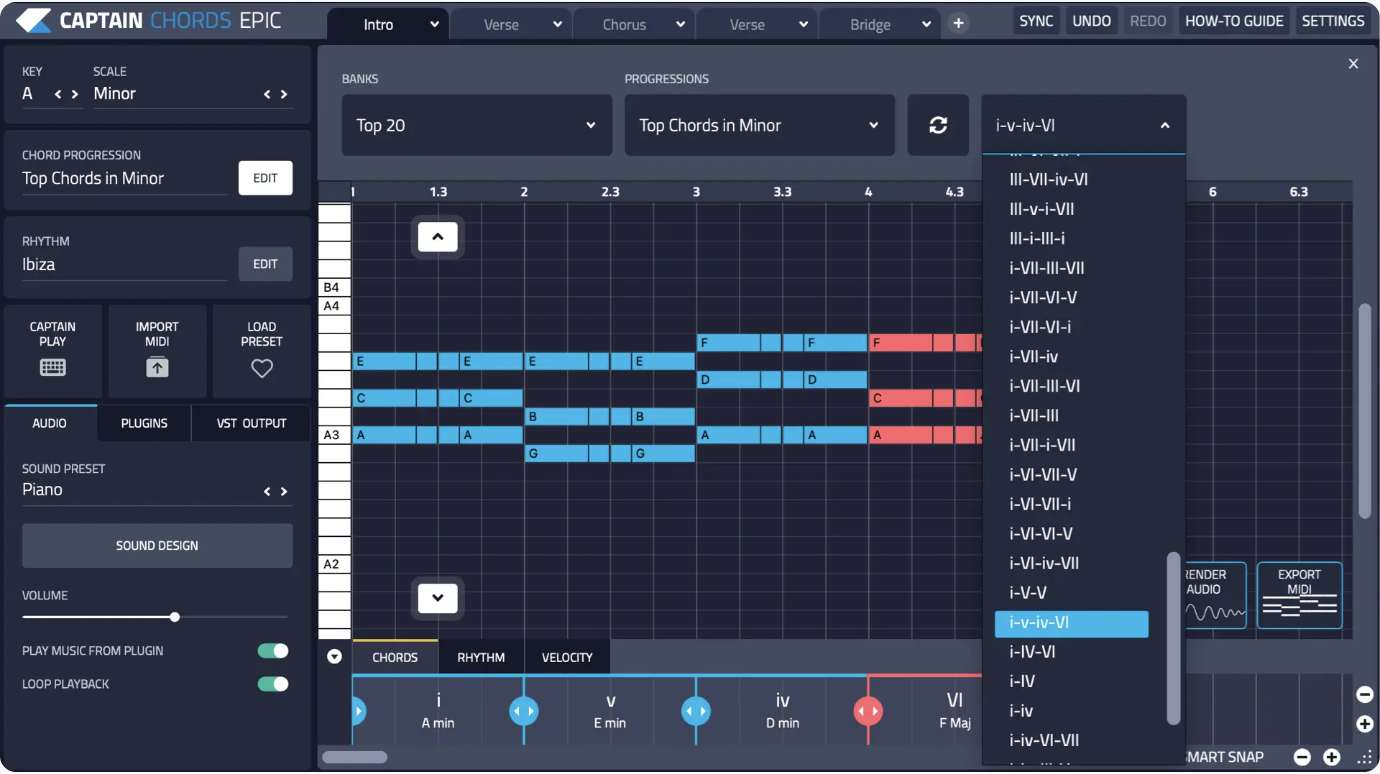Choose III-v-i-VII progression

1042,209
